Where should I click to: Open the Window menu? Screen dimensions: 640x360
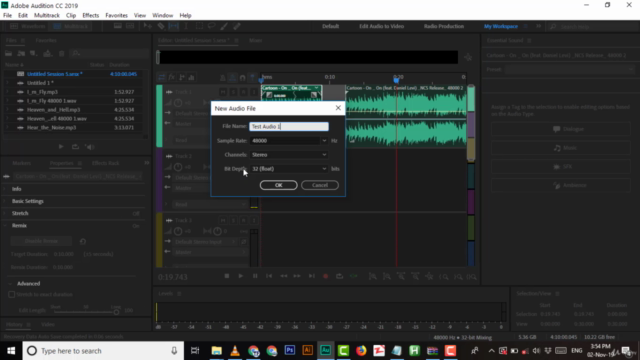pyautogui.click(x=162, y=16)
